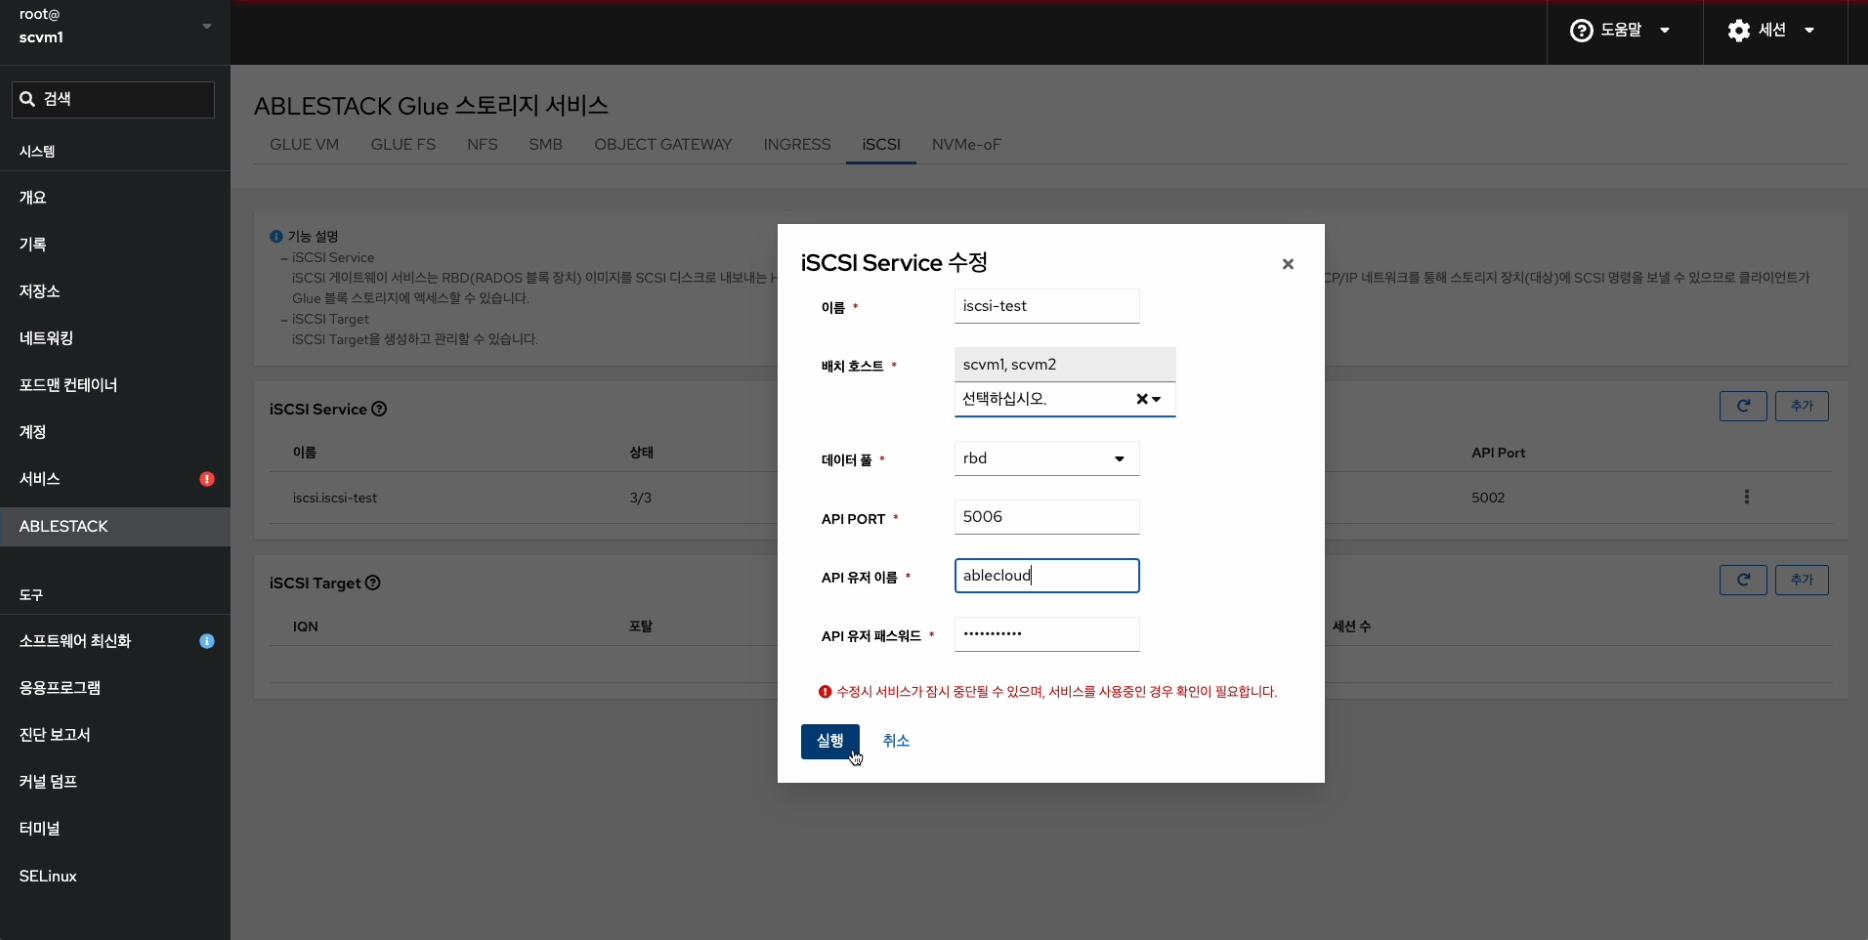Open 터미널 from the sidebar
Image resolution: width=1868 pixels, height=940 pixels.
[40, 828]
